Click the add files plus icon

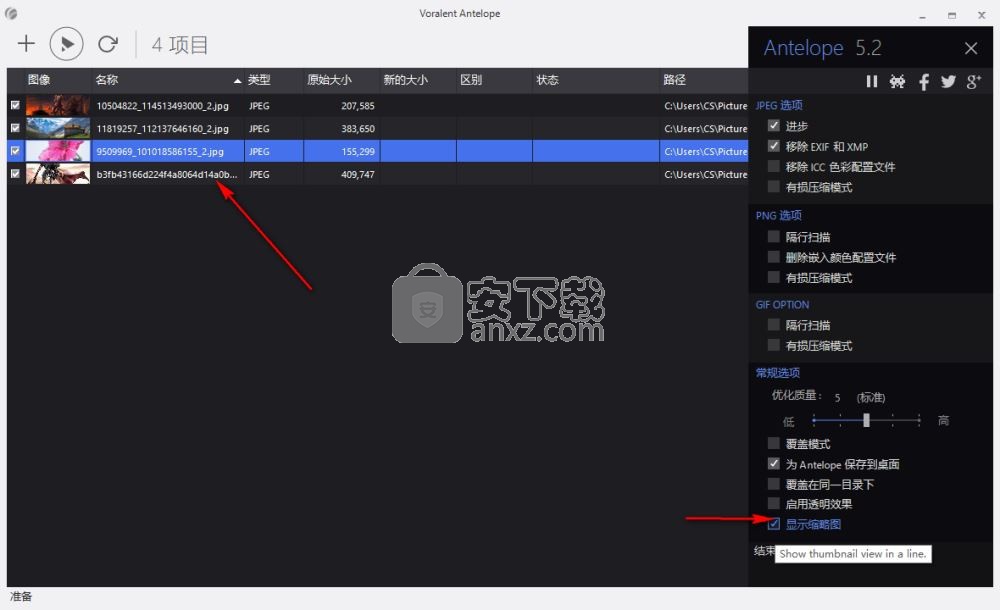click(26, 43)
